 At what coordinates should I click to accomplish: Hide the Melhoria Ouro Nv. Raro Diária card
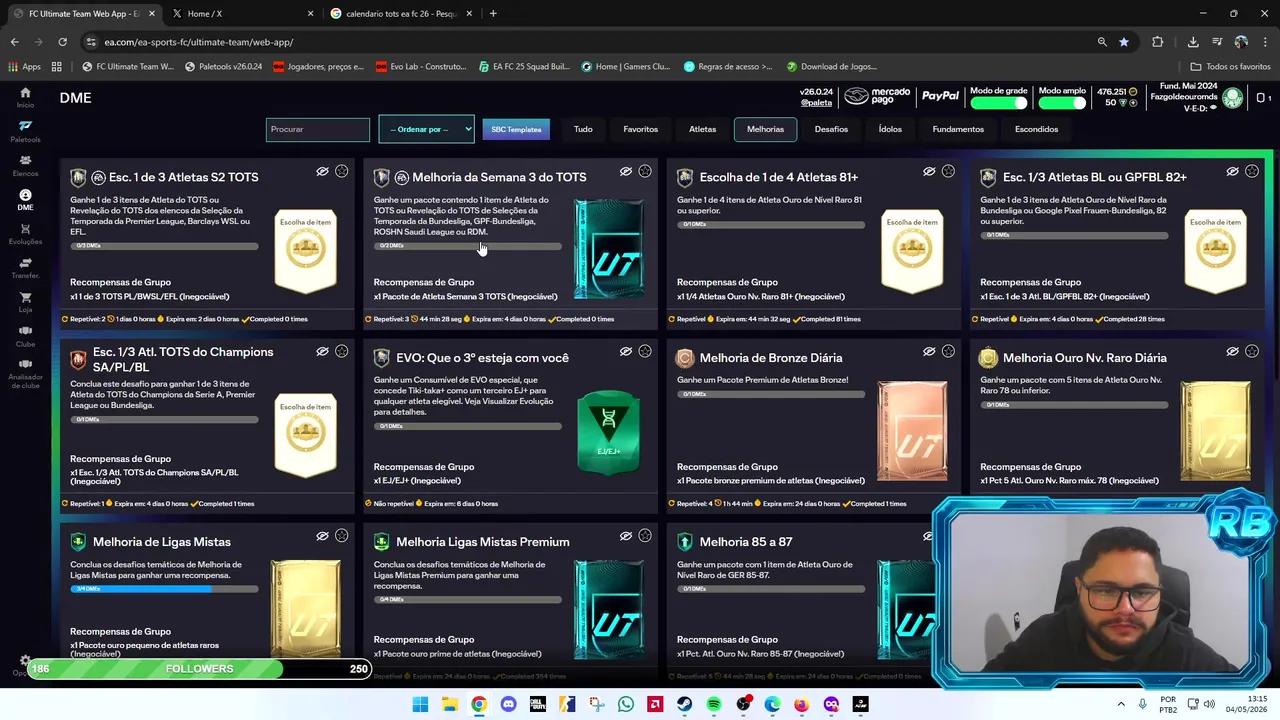click(1232, 351)
